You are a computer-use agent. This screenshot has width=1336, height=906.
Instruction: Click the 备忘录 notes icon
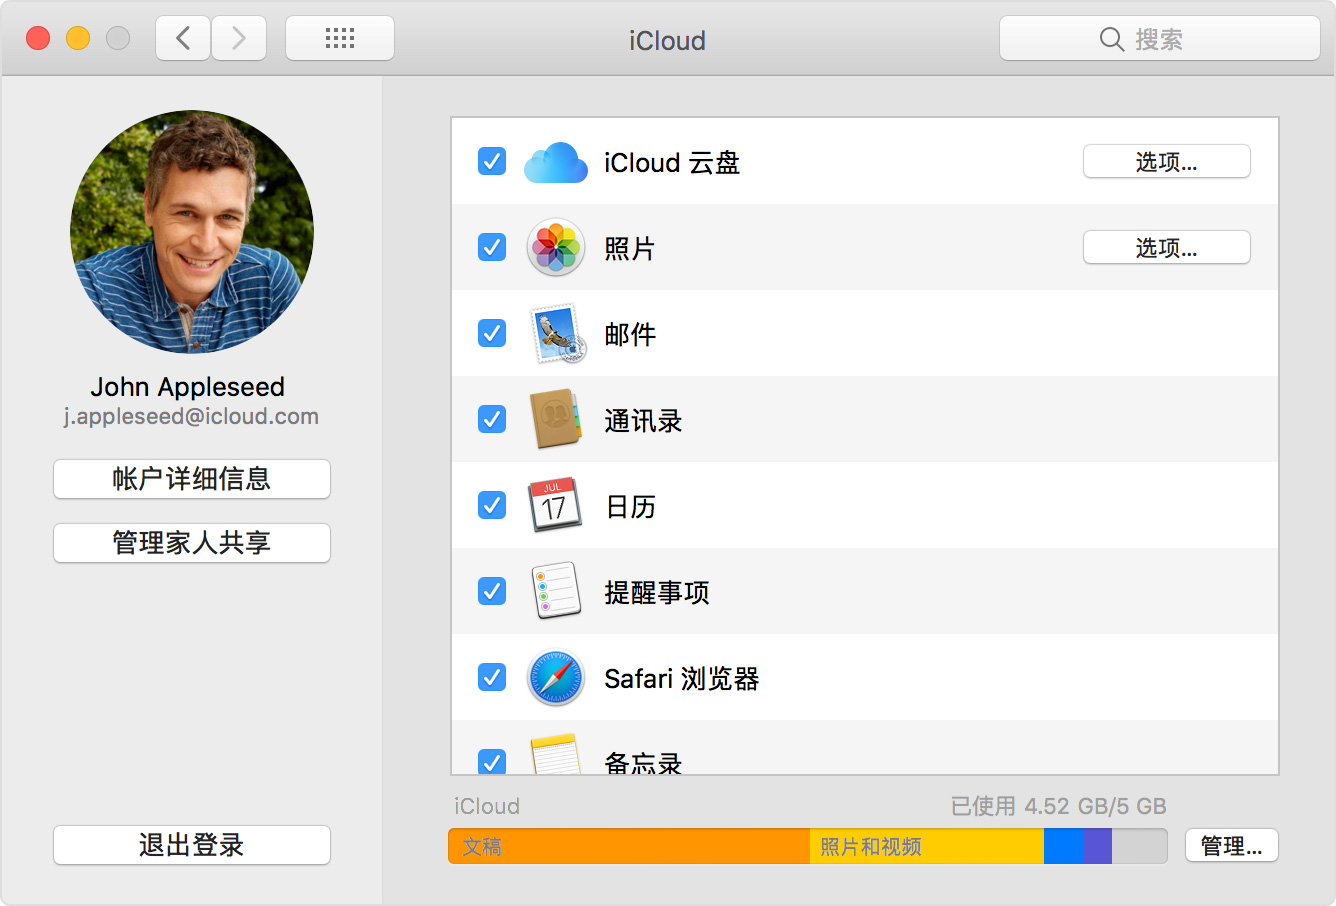(556, 758)
